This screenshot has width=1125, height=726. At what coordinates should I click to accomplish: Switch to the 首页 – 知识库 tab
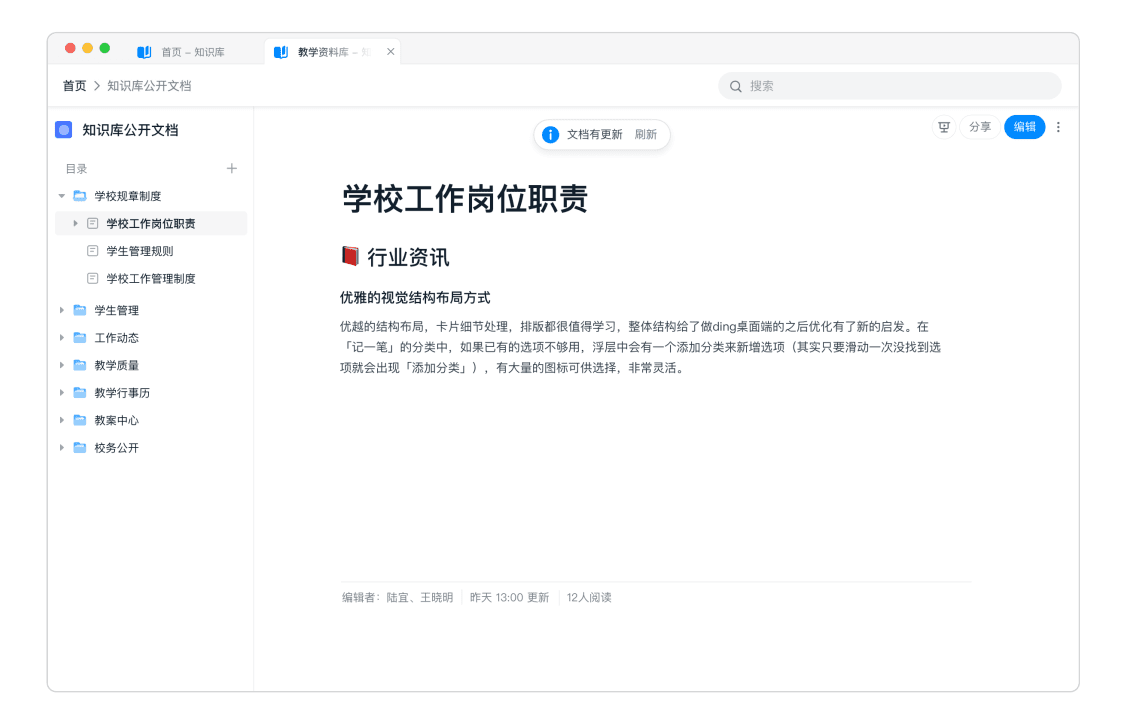click(x=192, y=52)
